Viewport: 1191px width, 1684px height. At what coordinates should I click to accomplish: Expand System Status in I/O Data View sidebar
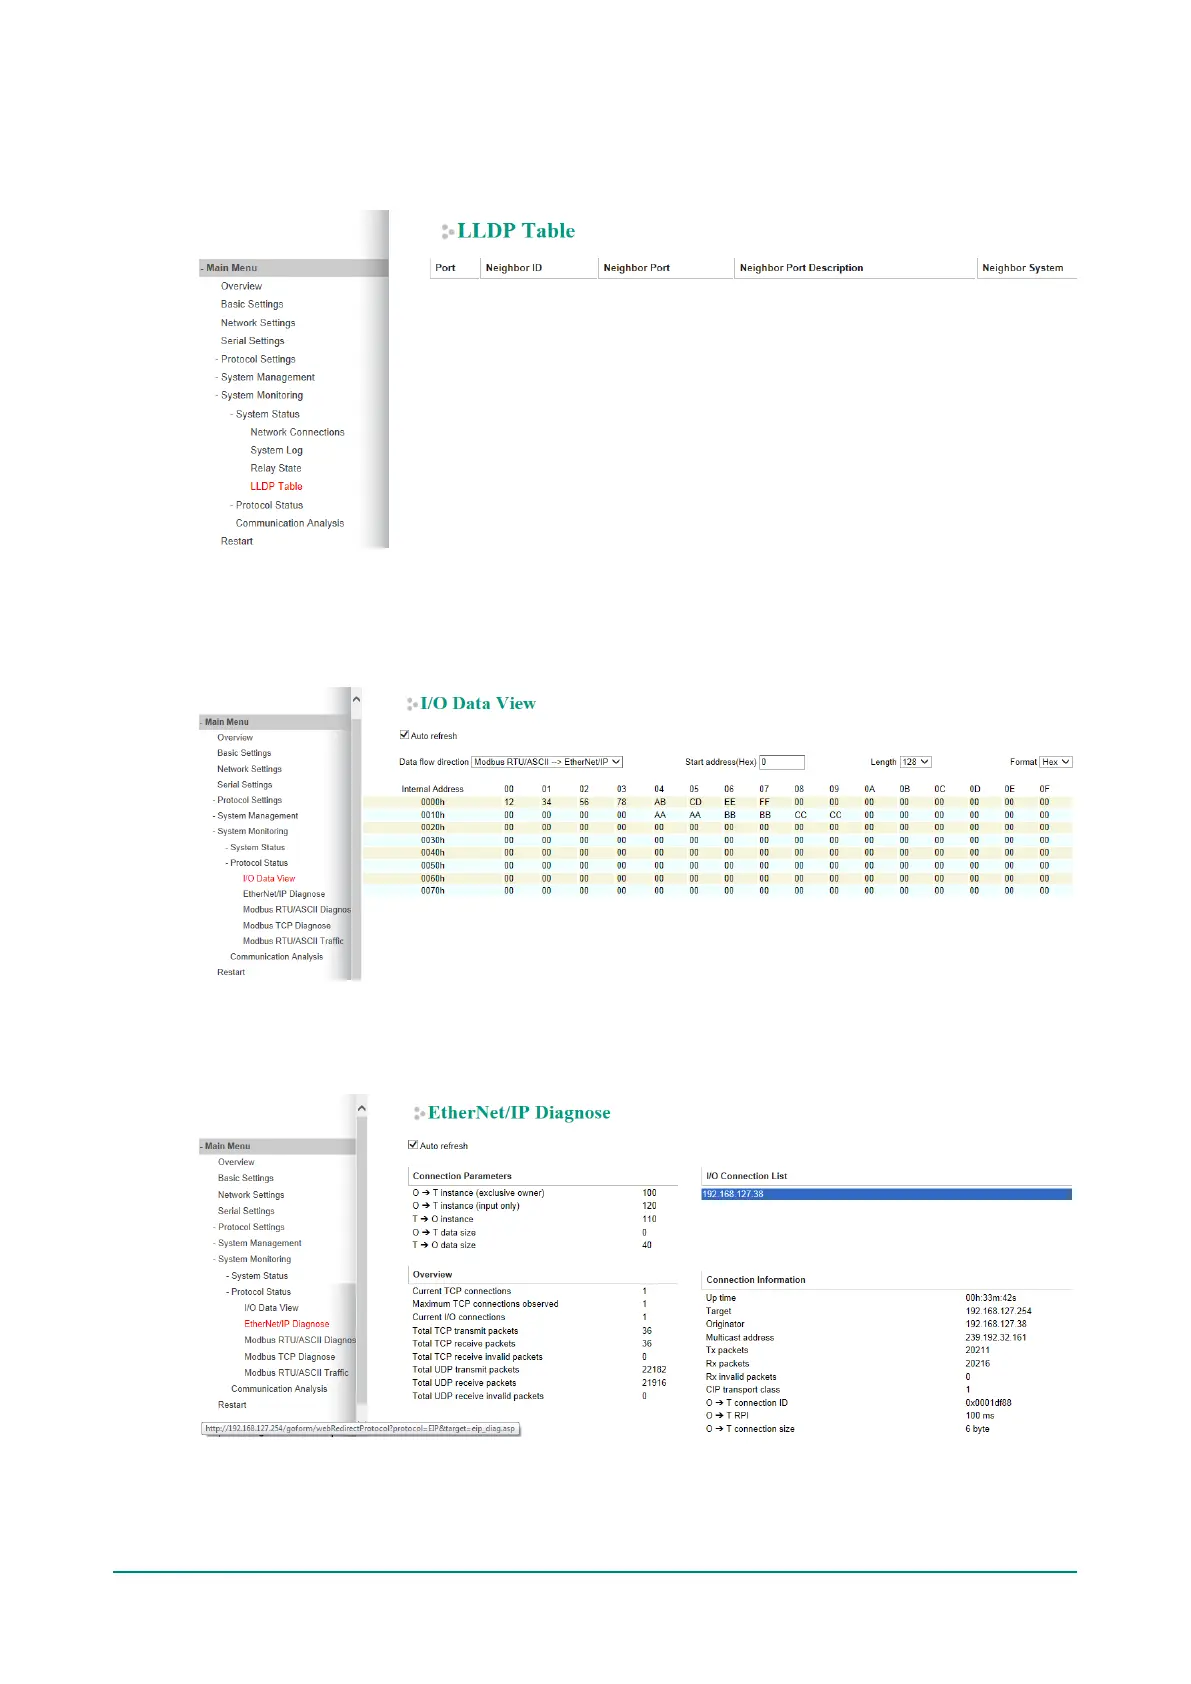click(x=256, y=847)
